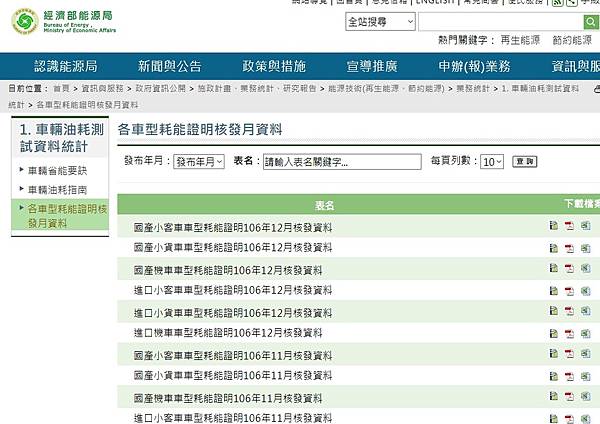Download Excel file for 國產機車 106年11月 row
The image size is (600, 424).
[x=585, y=396]
